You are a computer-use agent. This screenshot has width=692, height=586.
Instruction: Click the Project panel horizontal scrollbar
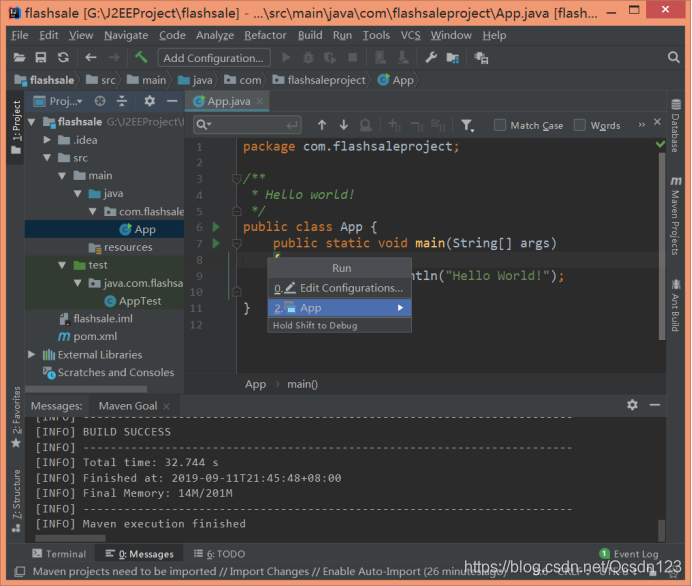86,389
